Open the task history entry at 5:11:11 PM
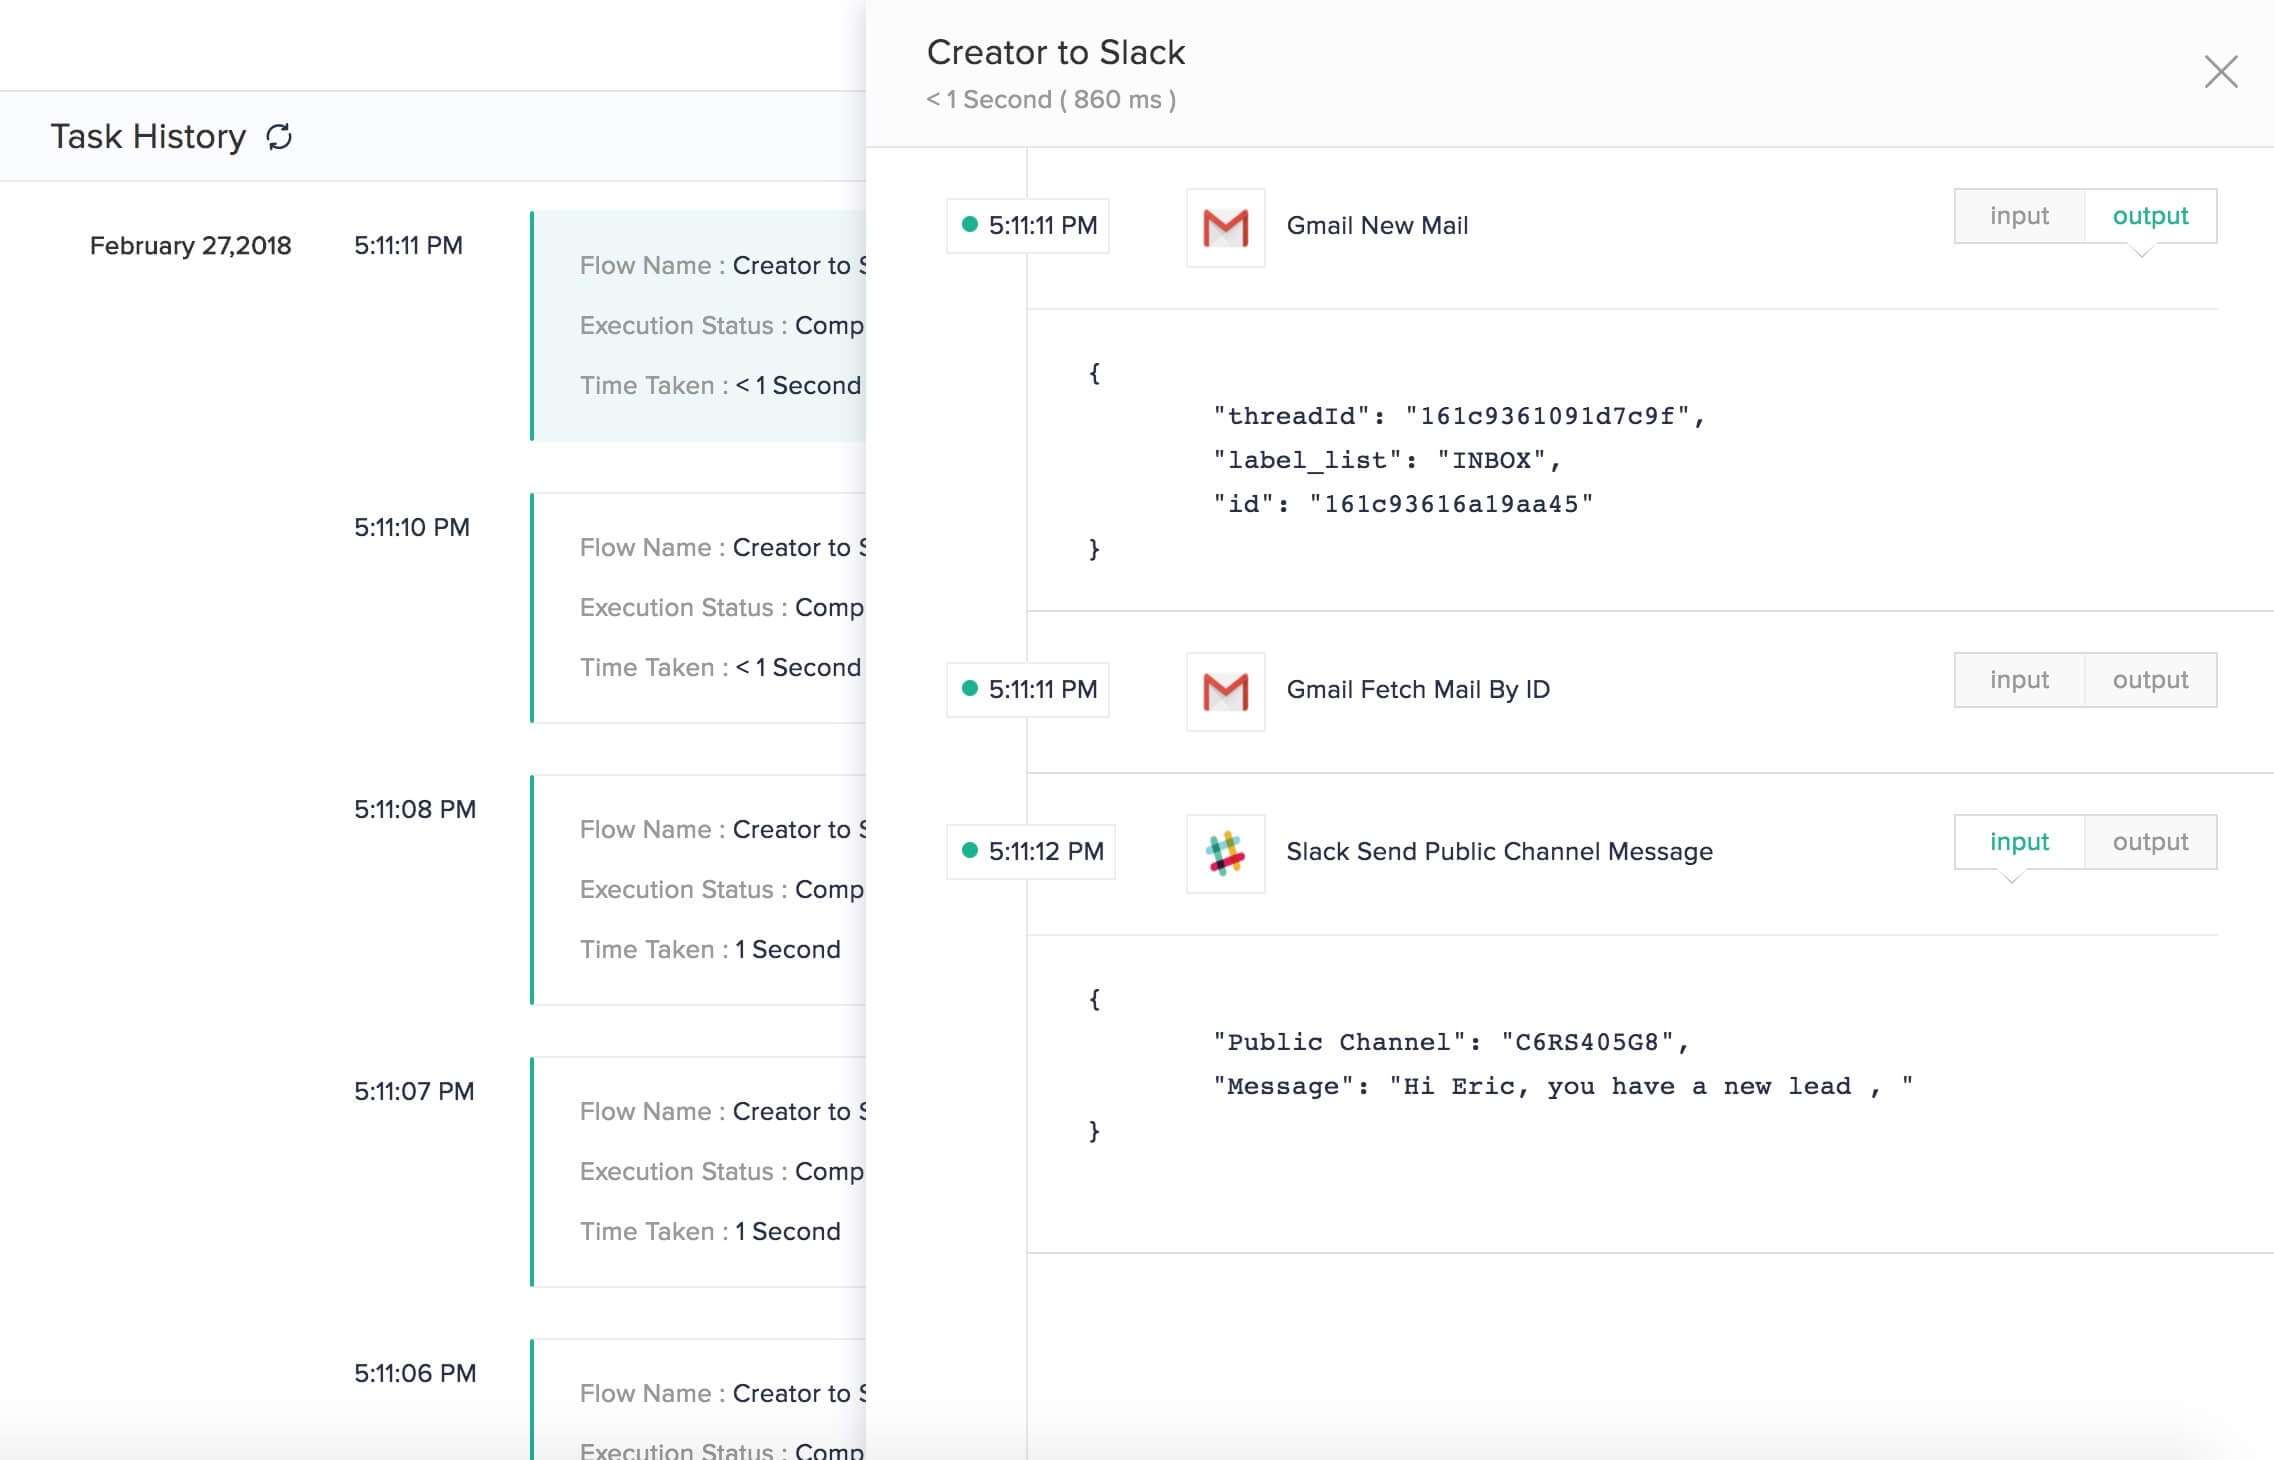This screenshot has height=1460, width=2274. (698, 326)
